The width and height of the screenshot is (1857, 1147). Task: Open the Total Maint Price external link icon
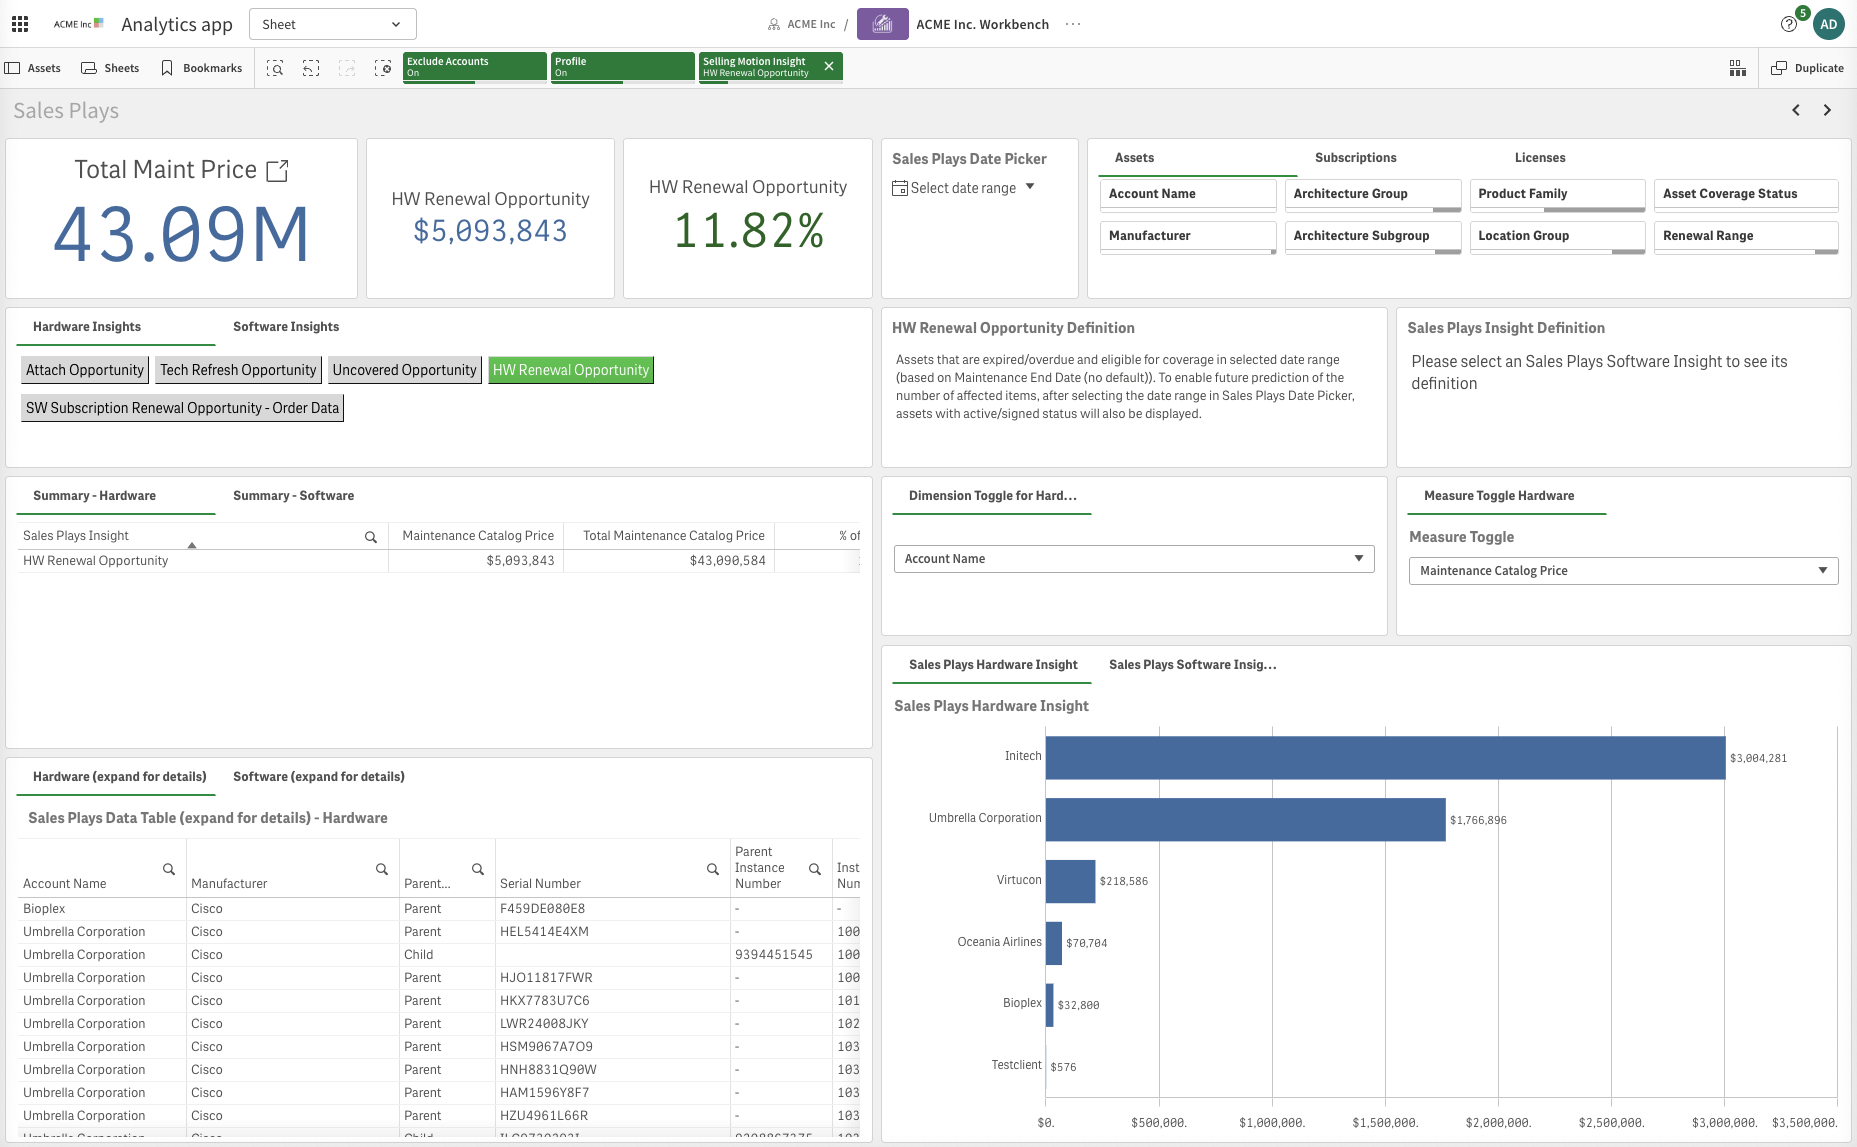coord(278,171)
